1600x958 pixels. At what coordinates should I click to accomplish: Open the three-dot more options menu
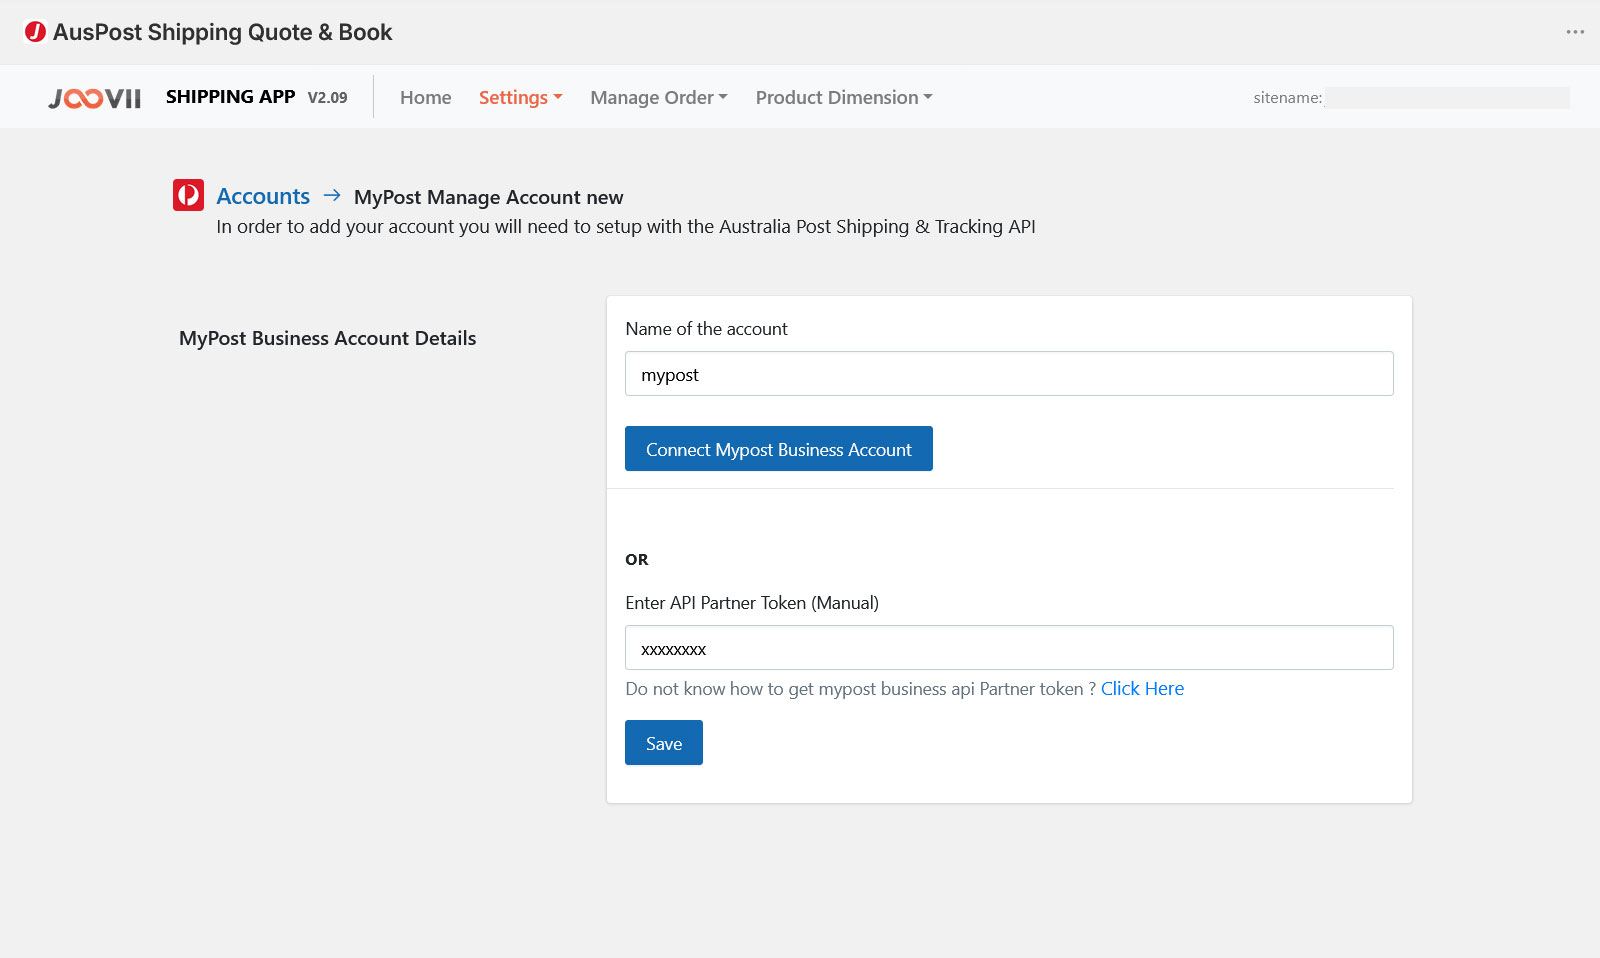[1575, 32]
